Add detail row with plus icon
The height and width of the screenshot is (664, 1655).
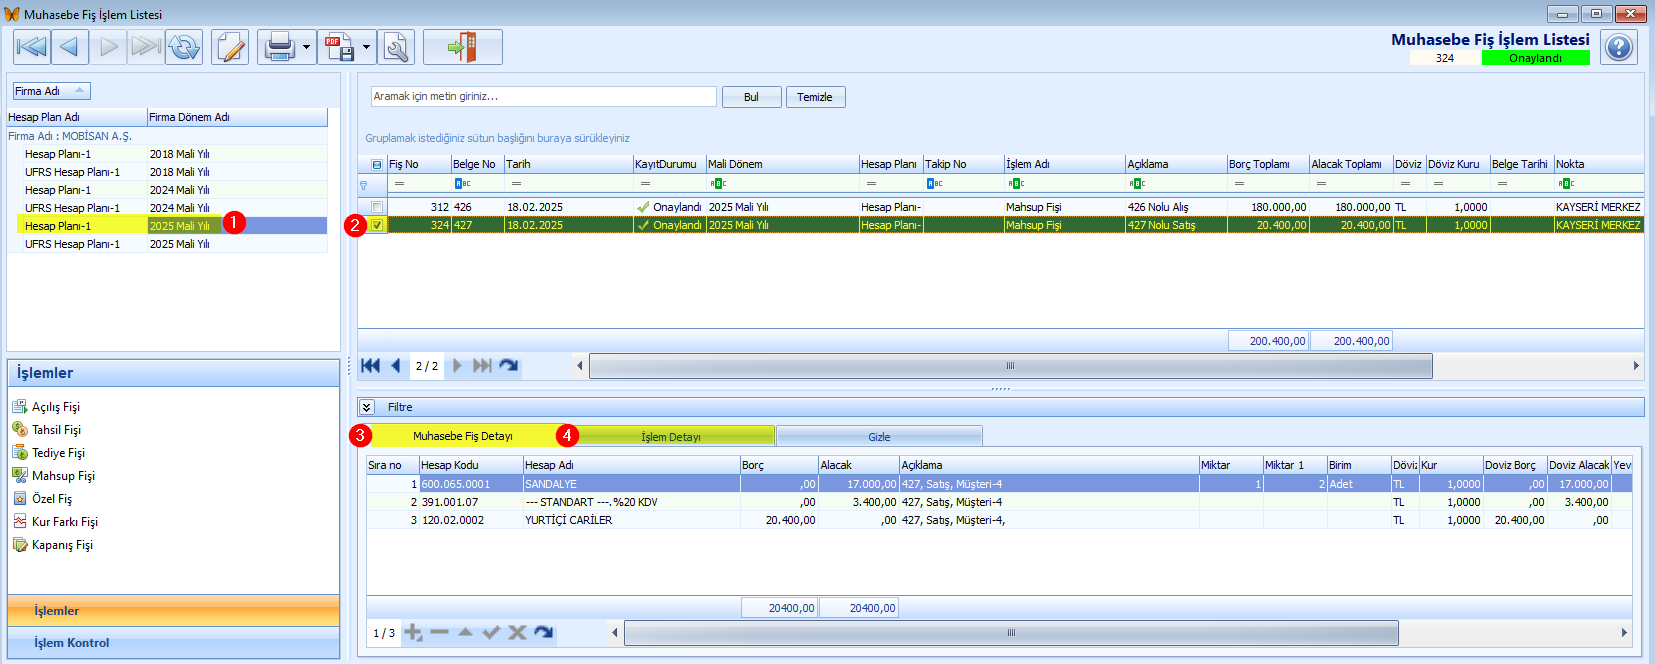click(x=413, y=632)
